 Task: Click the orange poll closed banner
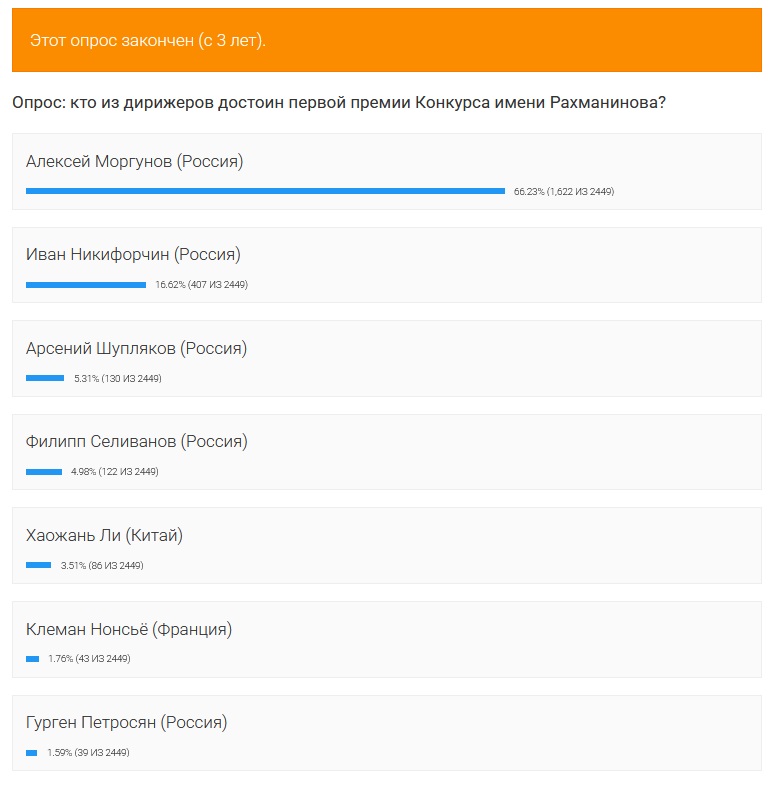387,40
